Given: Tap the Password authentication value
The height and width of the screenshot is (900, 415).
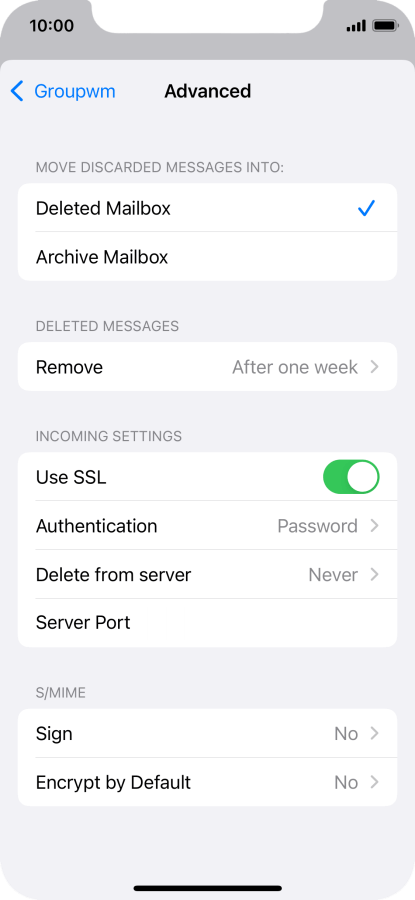Looking at the screenshot, I should pyautogui.click(x=317, y=526).
